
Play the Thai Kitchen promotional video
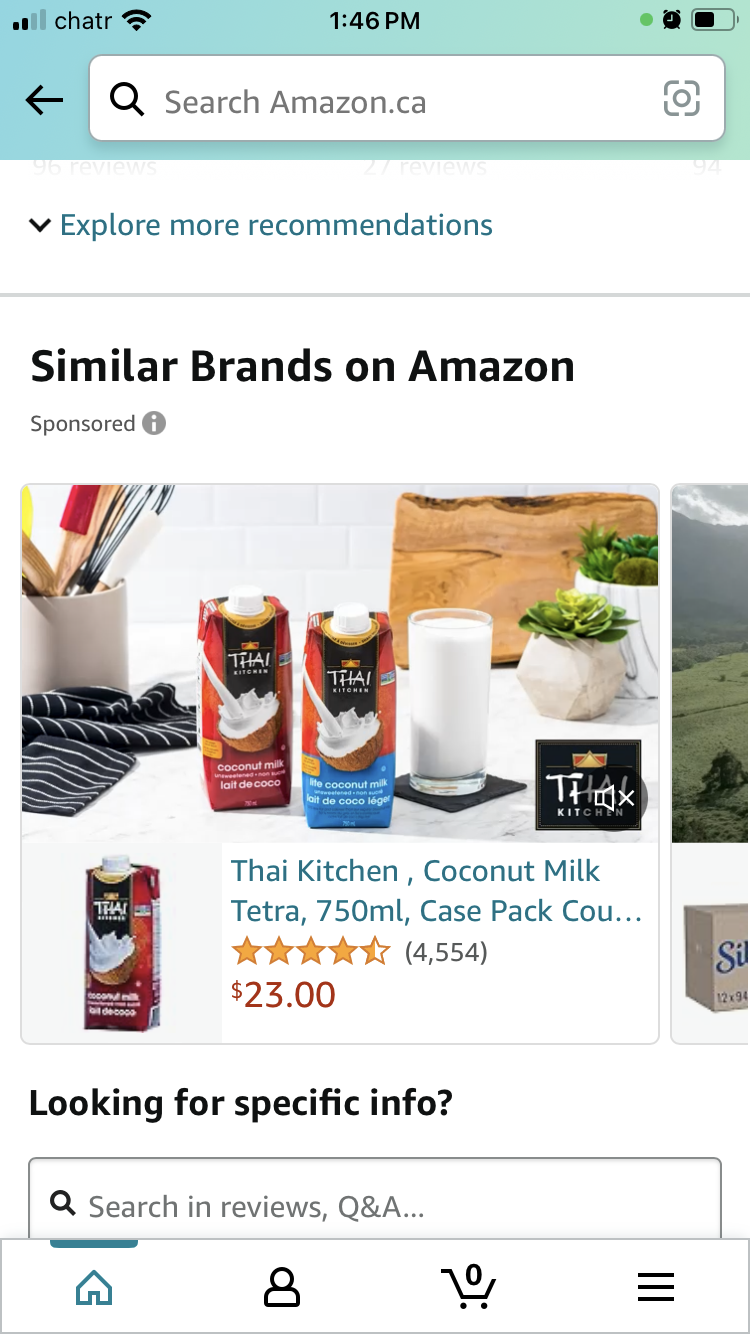340,664
